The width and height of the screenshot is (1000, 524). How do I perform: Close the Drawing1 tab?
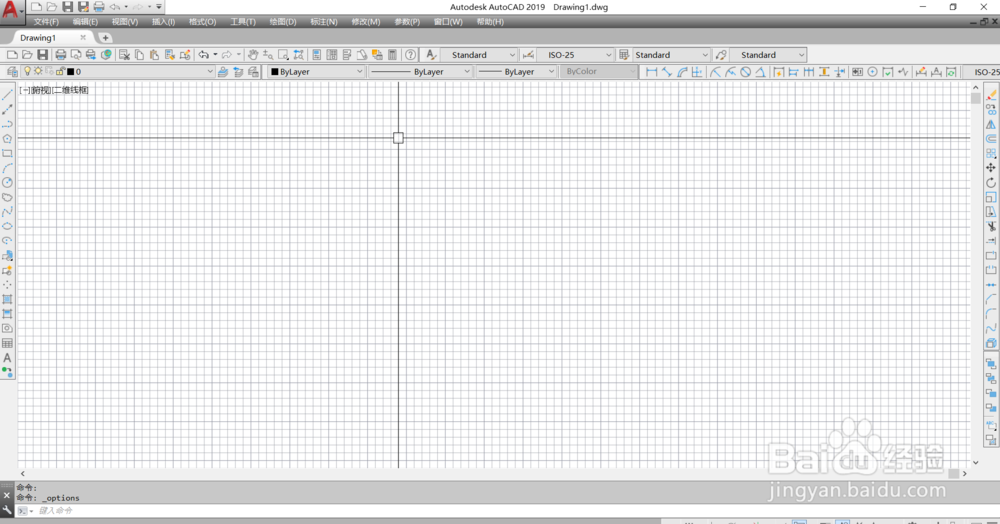83,38
